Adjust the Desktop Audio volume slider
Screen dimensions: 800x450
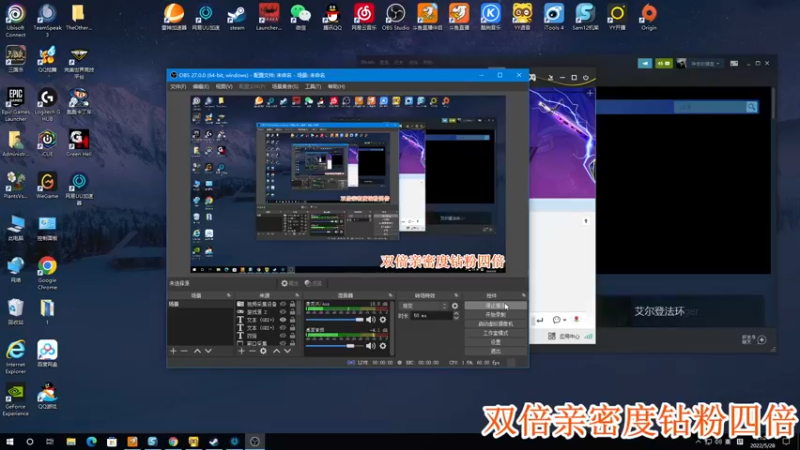(334, 346)
